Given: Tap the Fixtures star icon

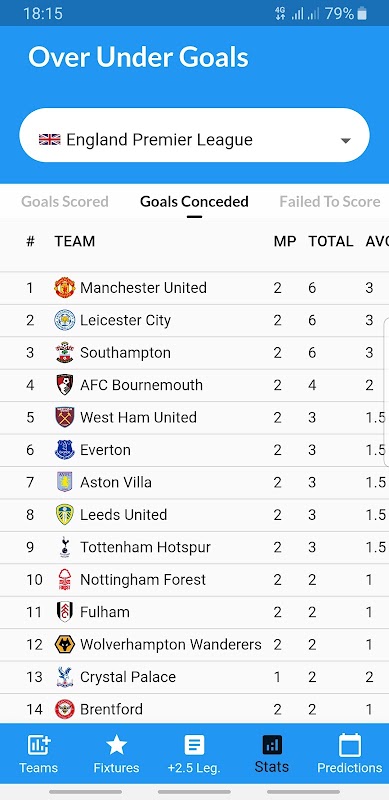Looking at the screenshot, I should tap(116, 745).
